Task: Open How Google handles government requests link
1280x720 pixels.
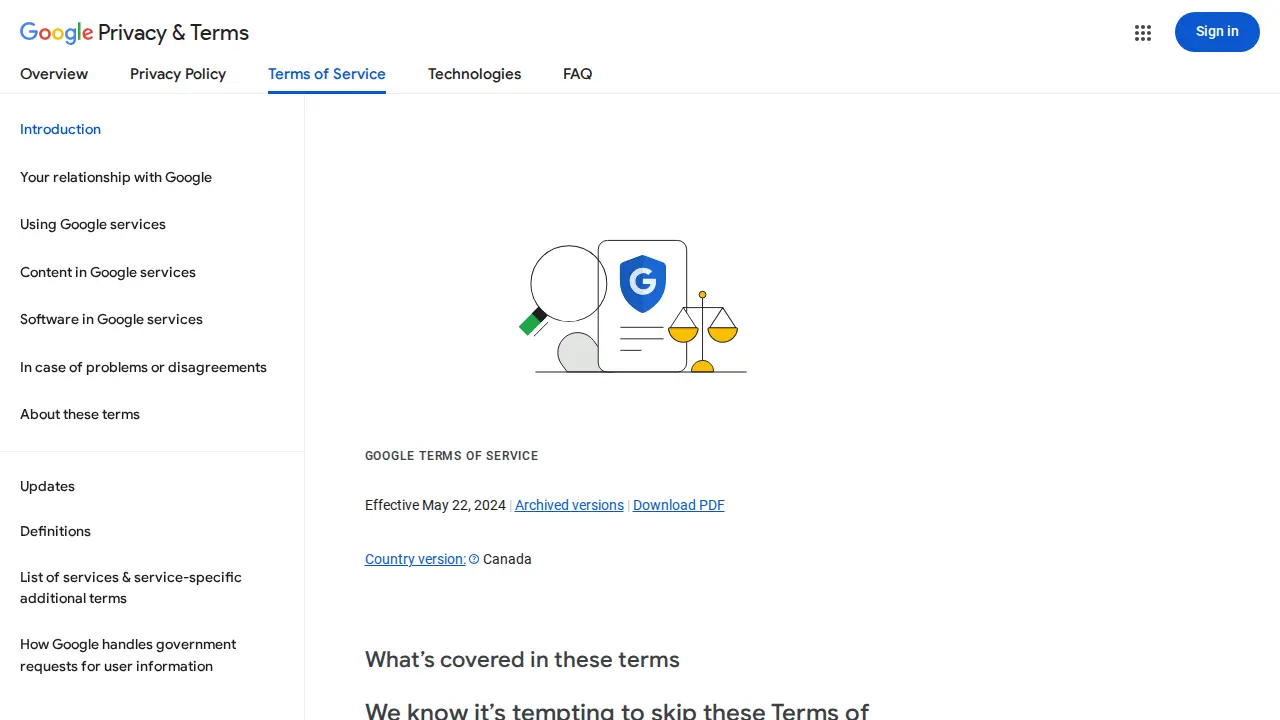Action: (x=128, y=655)
